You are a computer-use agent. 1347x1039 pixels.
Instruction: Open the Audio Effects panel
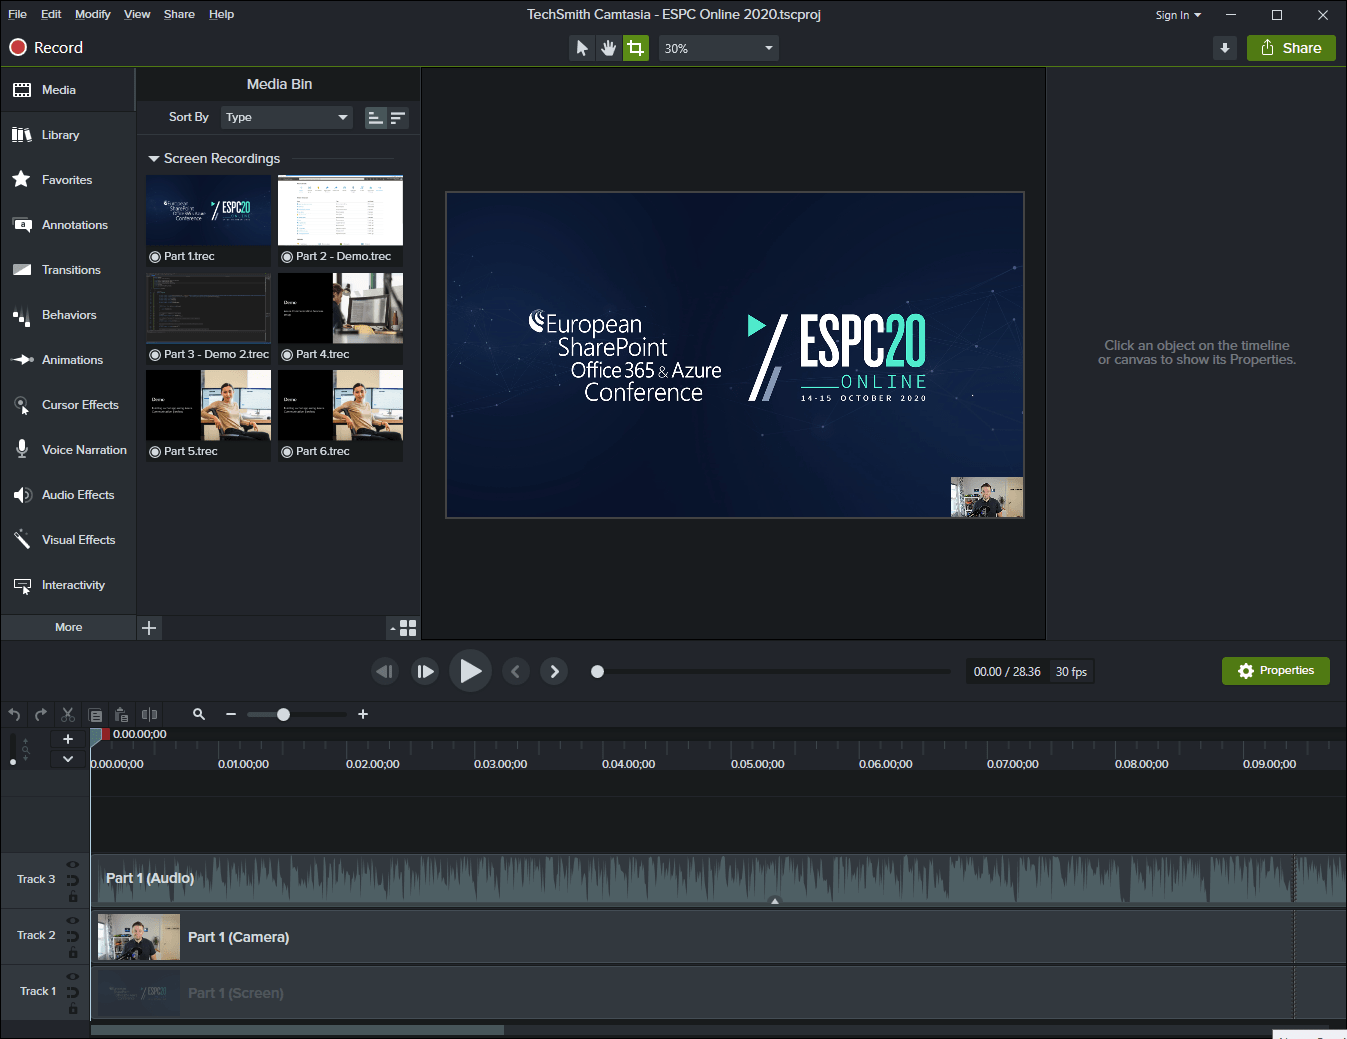68,495
